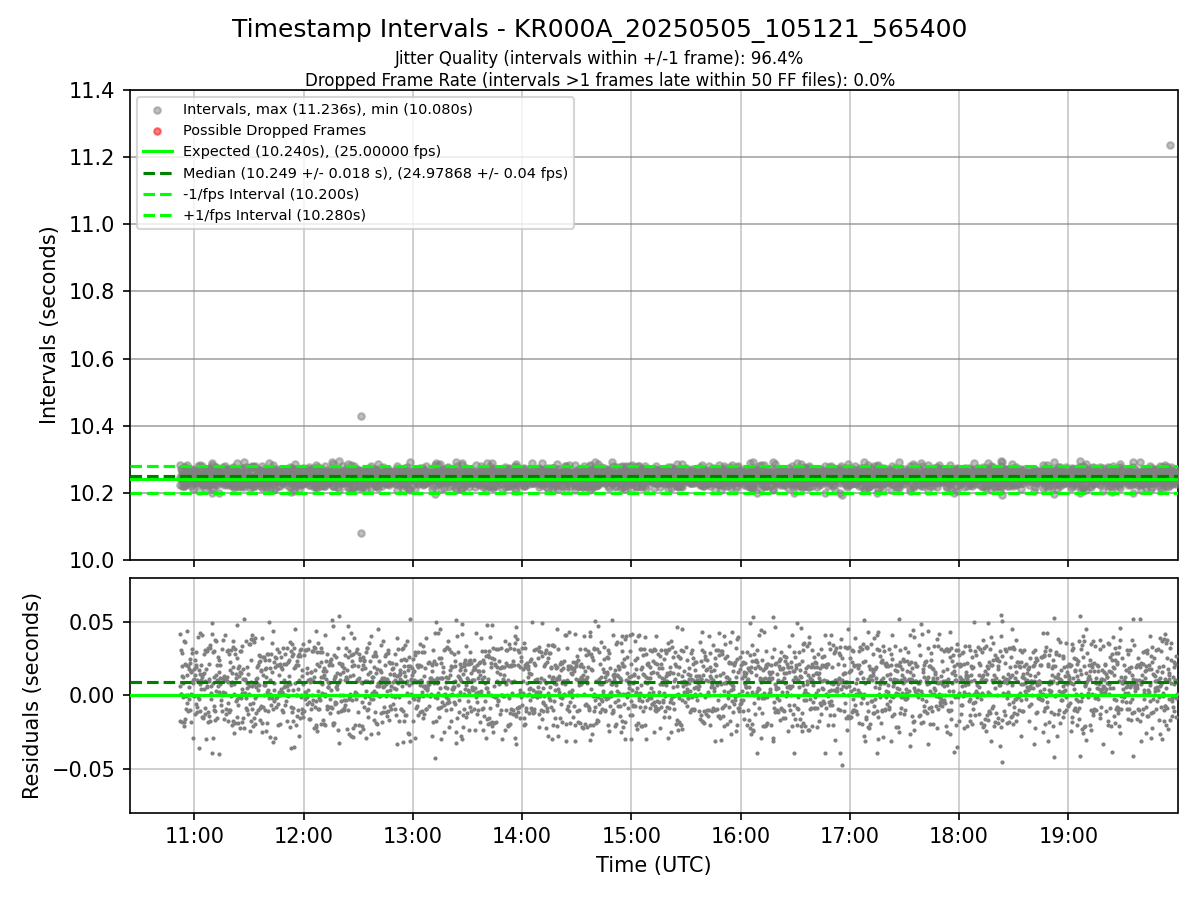Click the Possible Dropped Frames legend entry
Viewport: 1200px width, 900px height.
point(274,130)
